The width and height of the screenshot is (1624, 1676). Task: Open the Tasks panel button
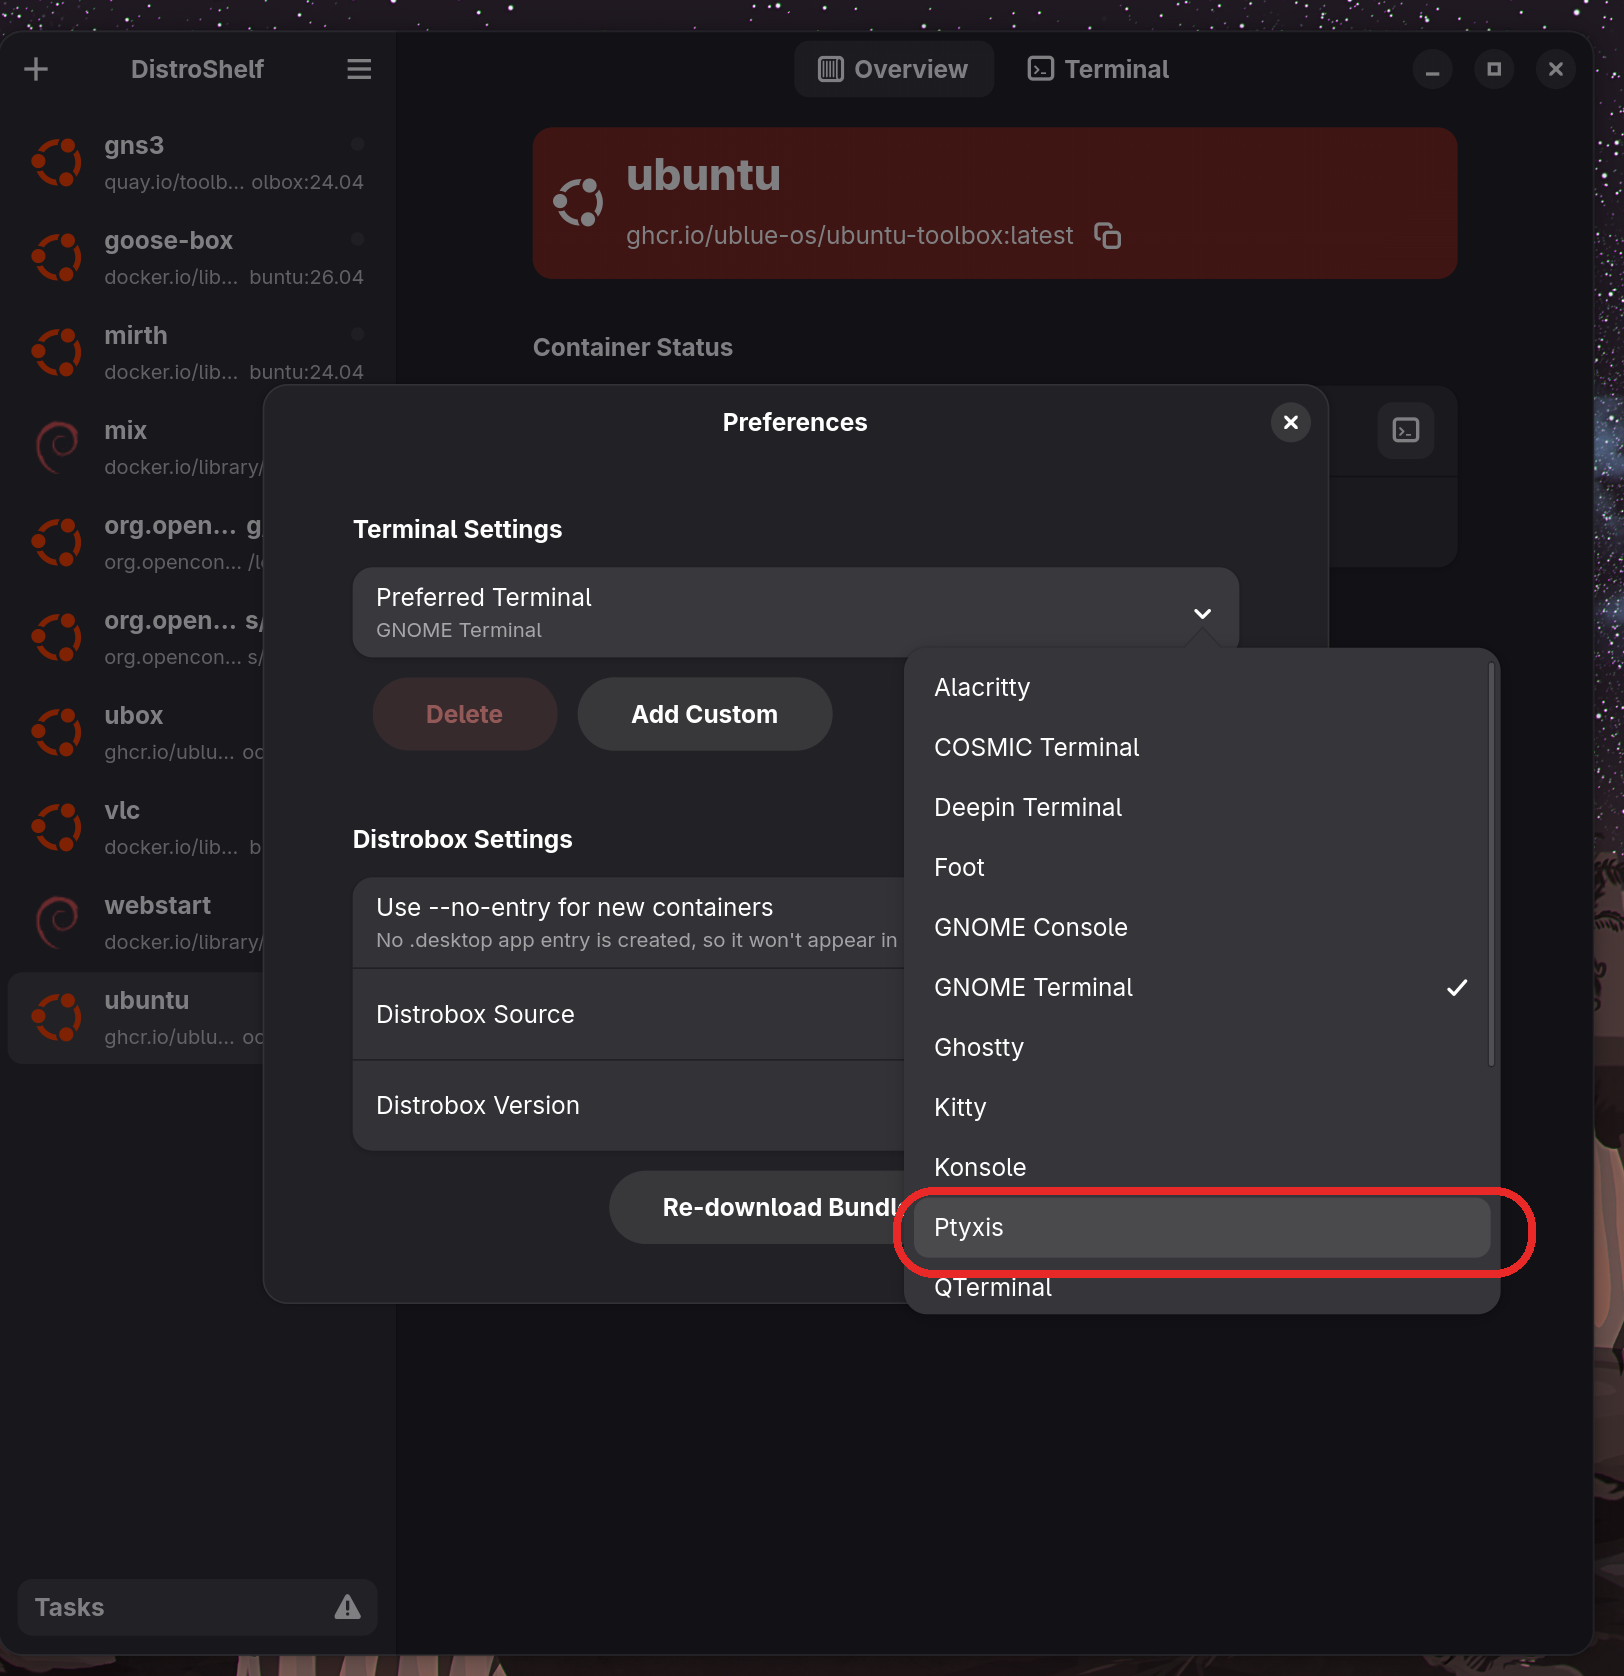(197, 1607)
